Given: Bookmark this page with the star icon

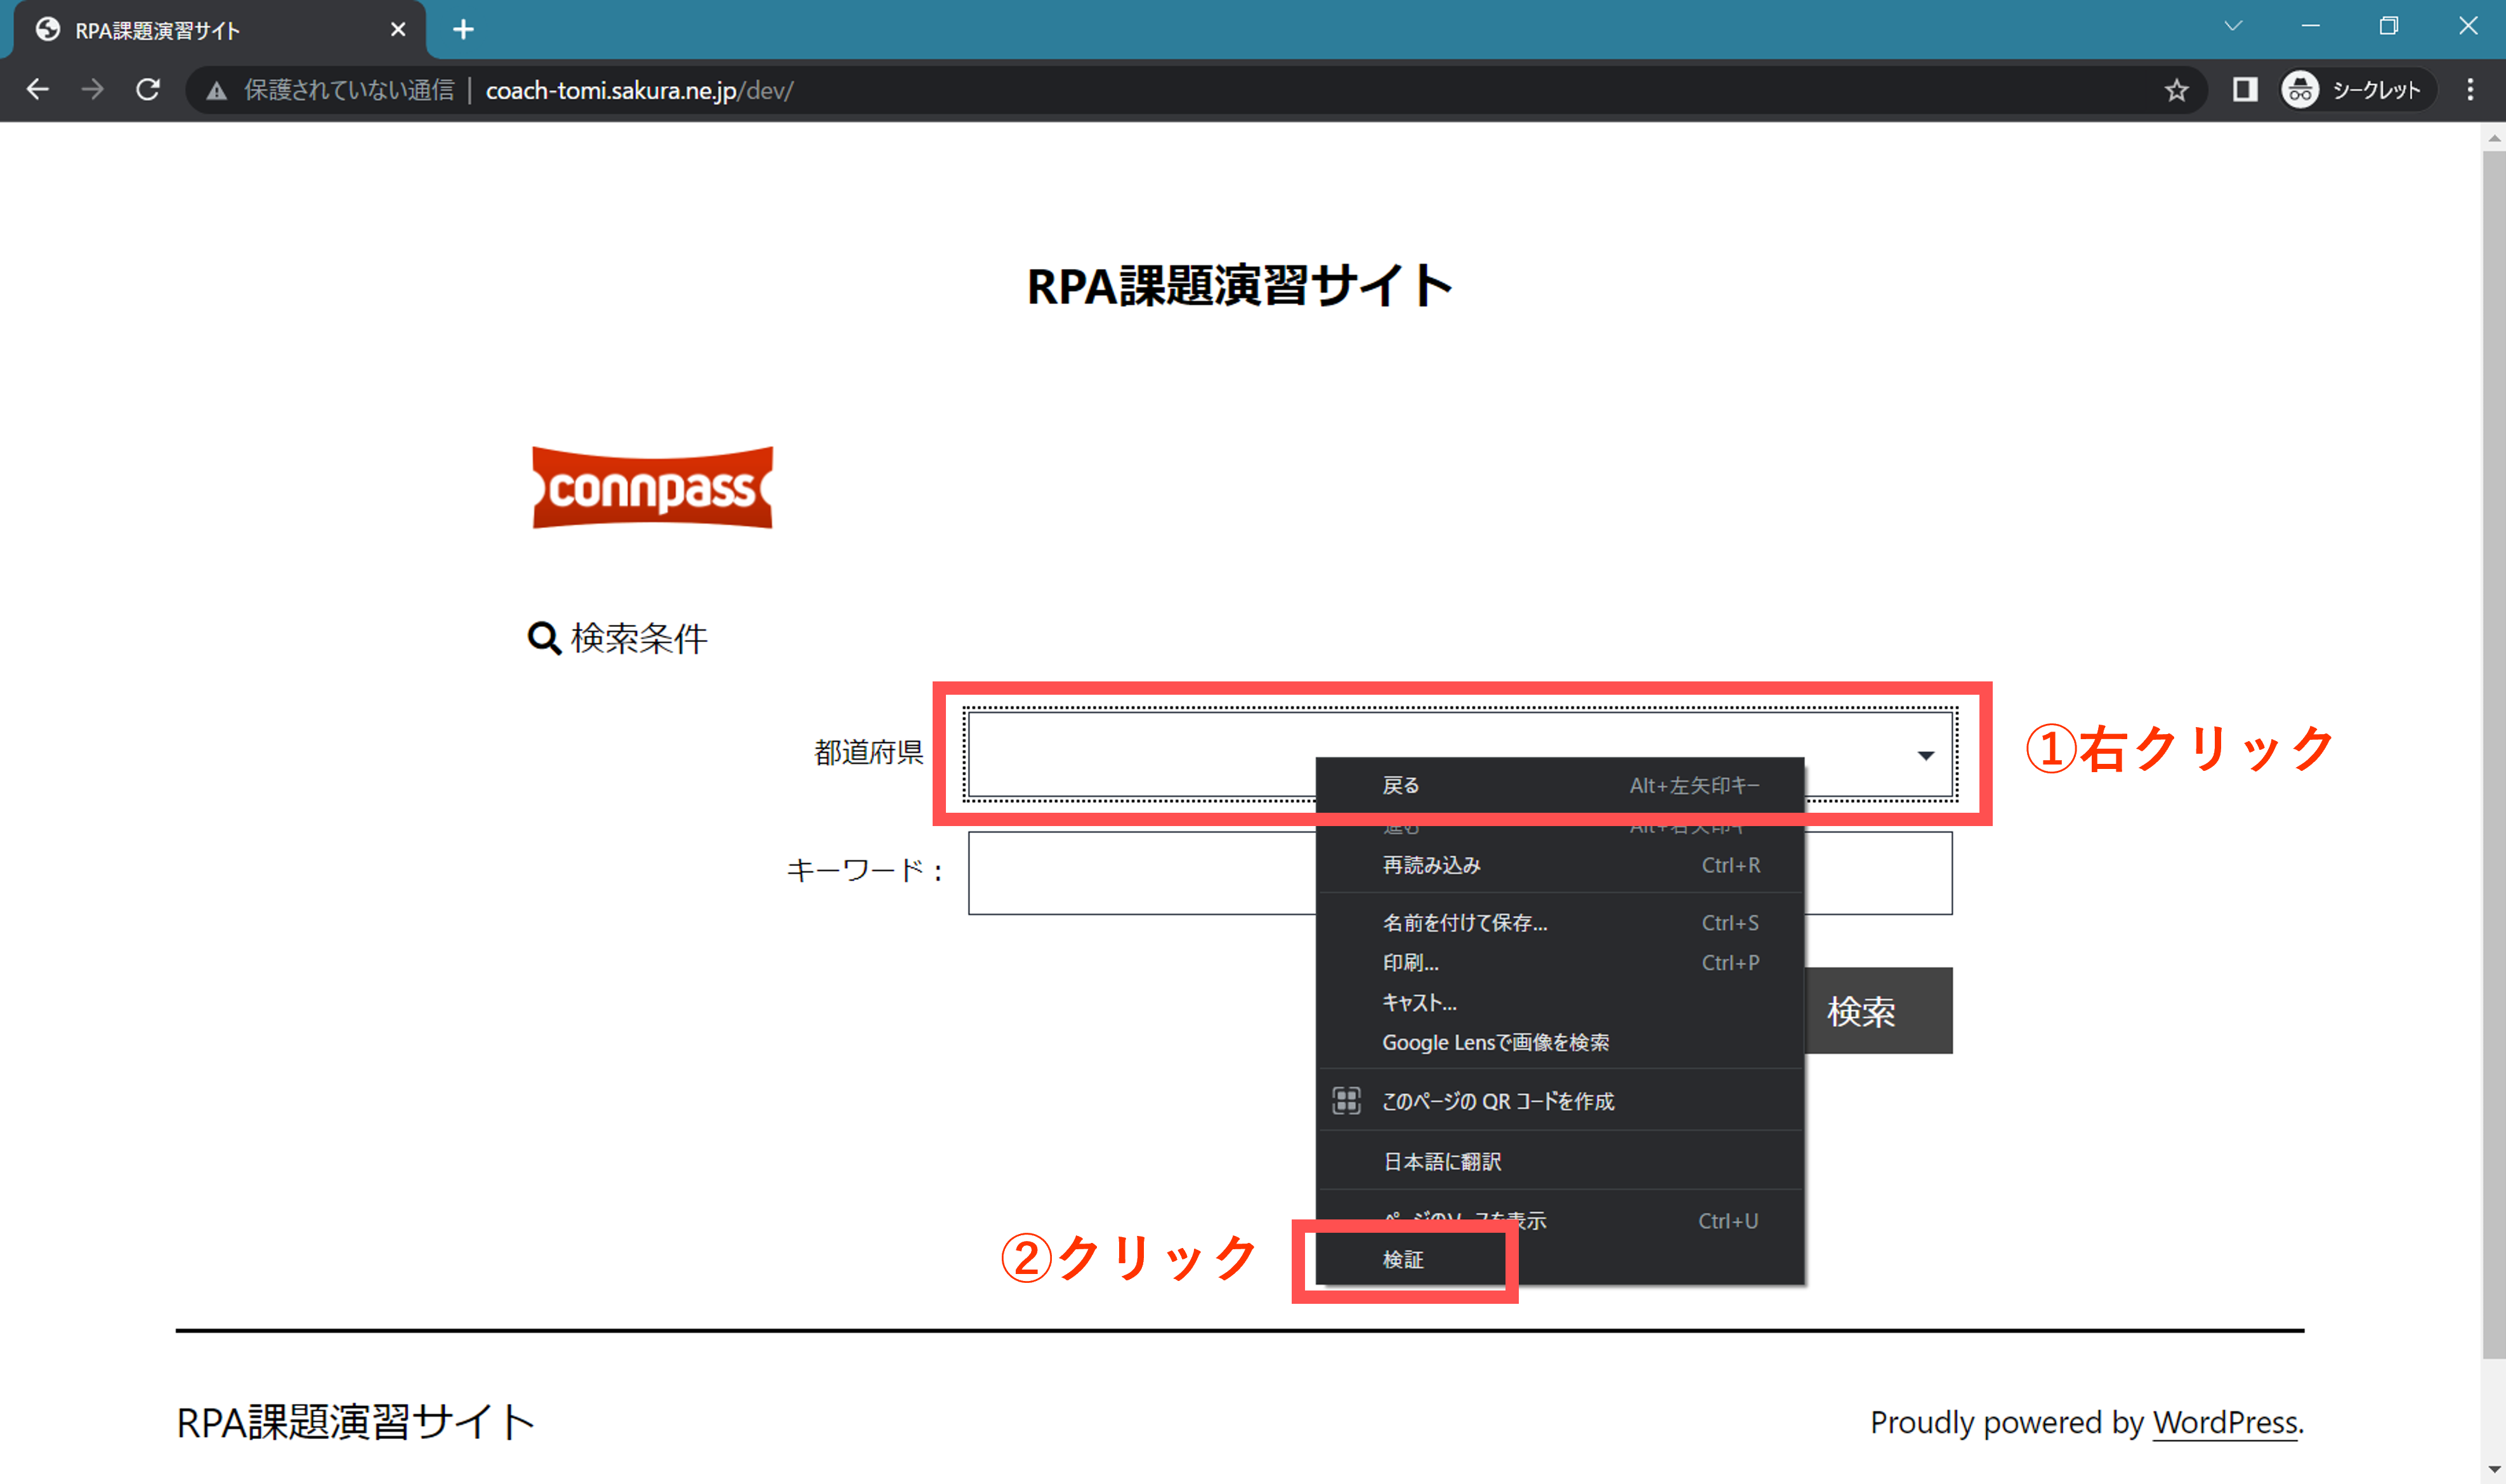Looking at the screenshot, I should pos(2176,91).
